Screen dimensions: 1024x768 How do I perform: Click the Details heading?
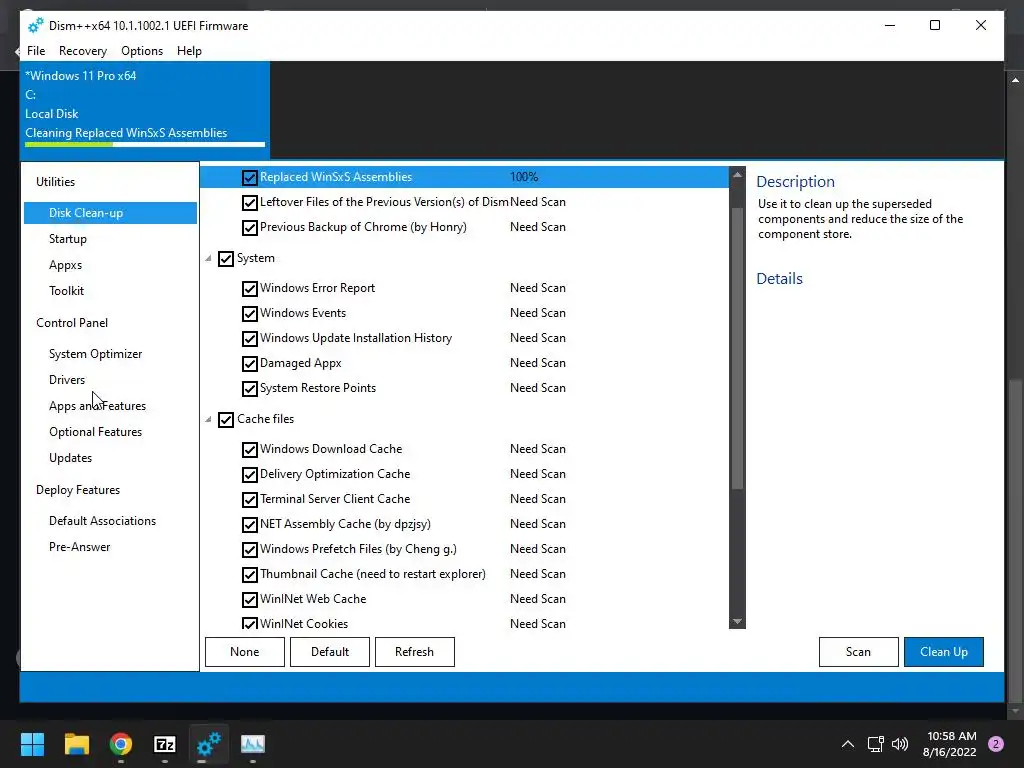coord(779,279)
